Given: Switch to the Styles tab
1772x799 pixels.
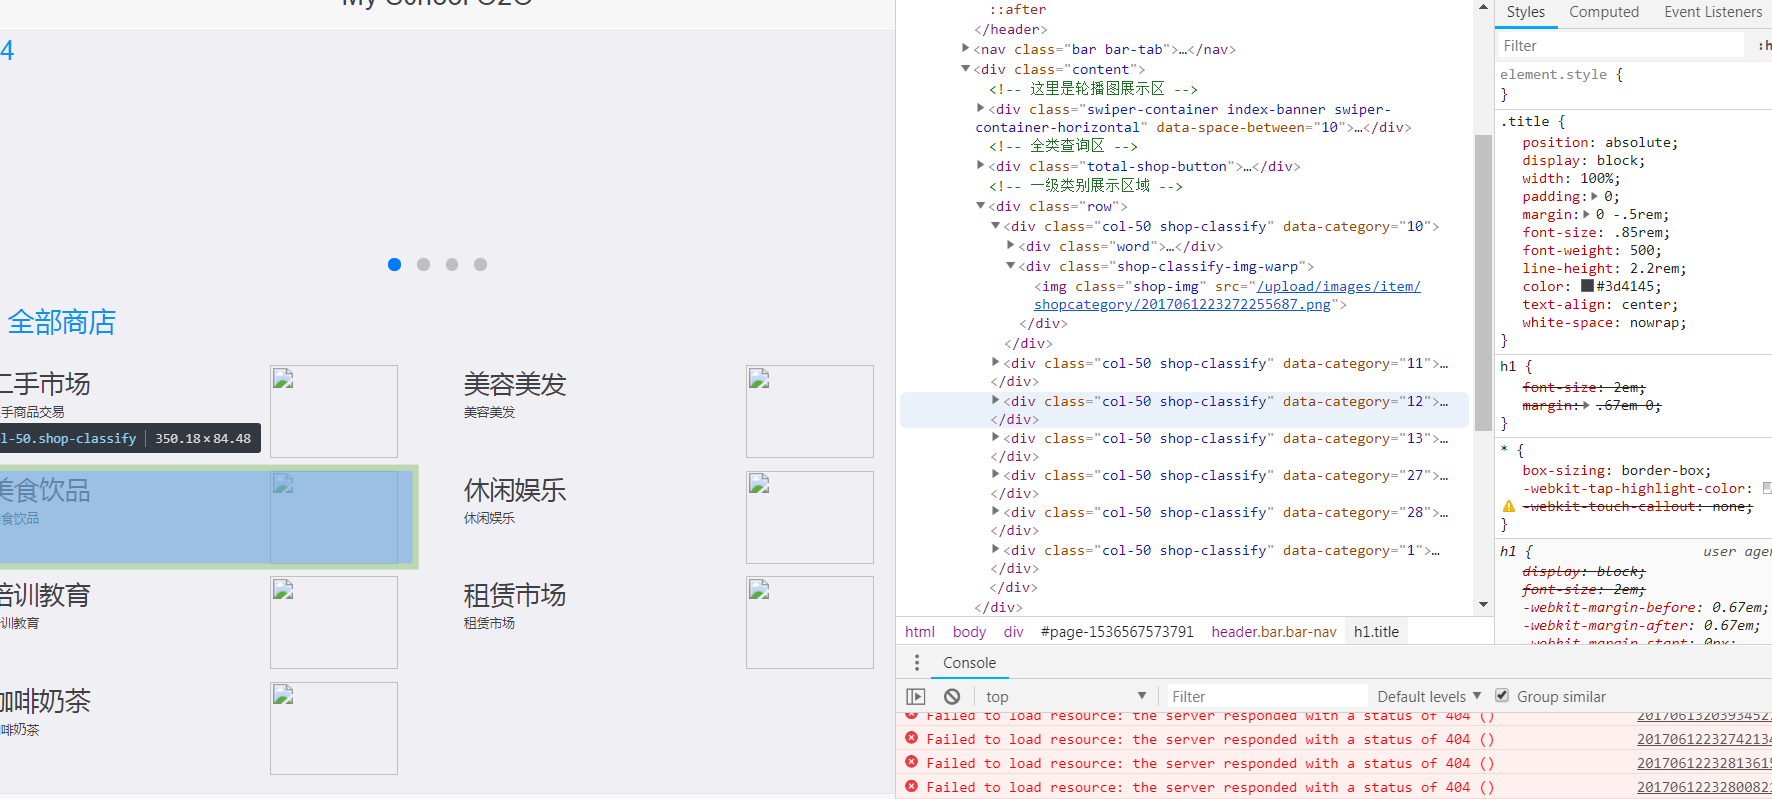Looking at the screenshot, I should coord(1525,12).
